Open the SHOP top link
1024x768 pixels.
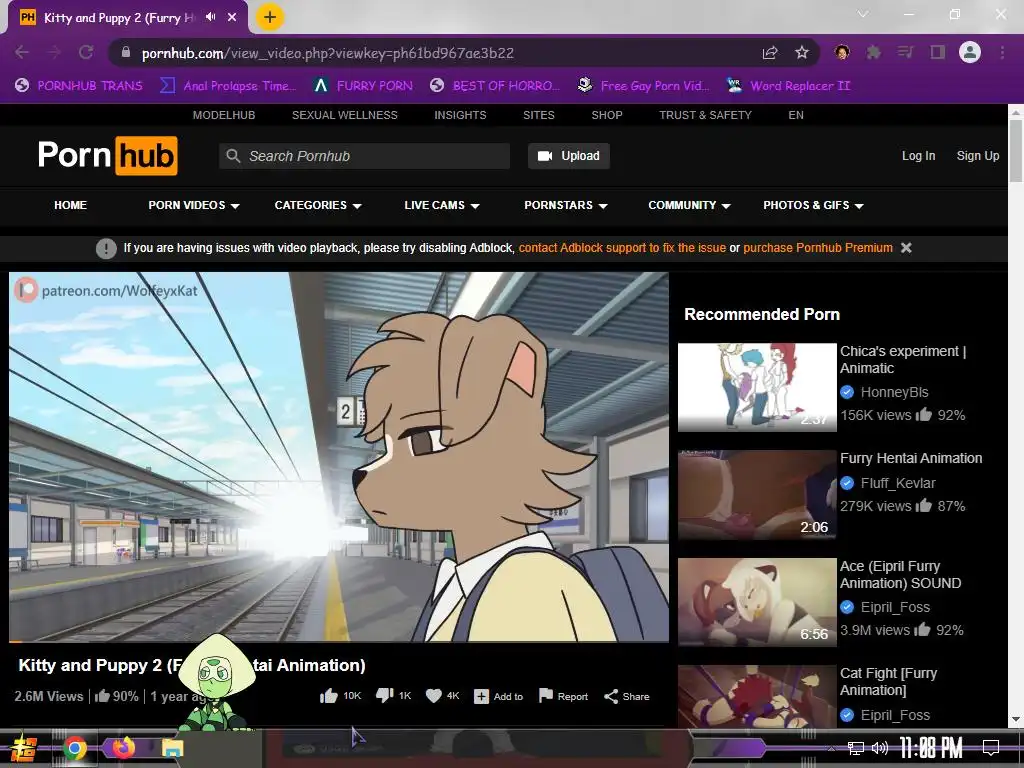click(607, 115)
